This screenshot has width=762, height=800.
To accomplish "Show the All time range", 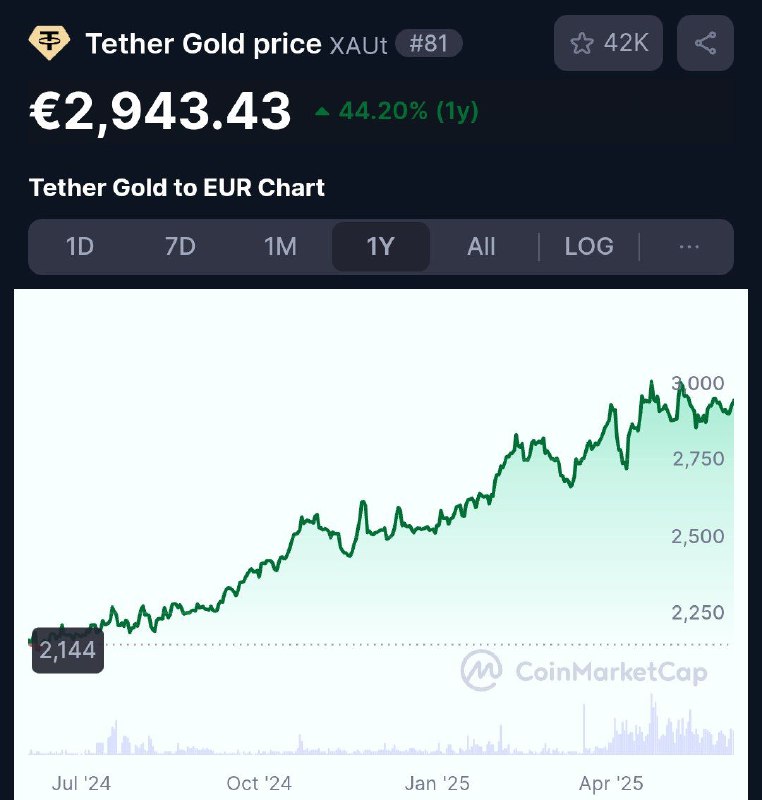I will [x=481, y=247].
